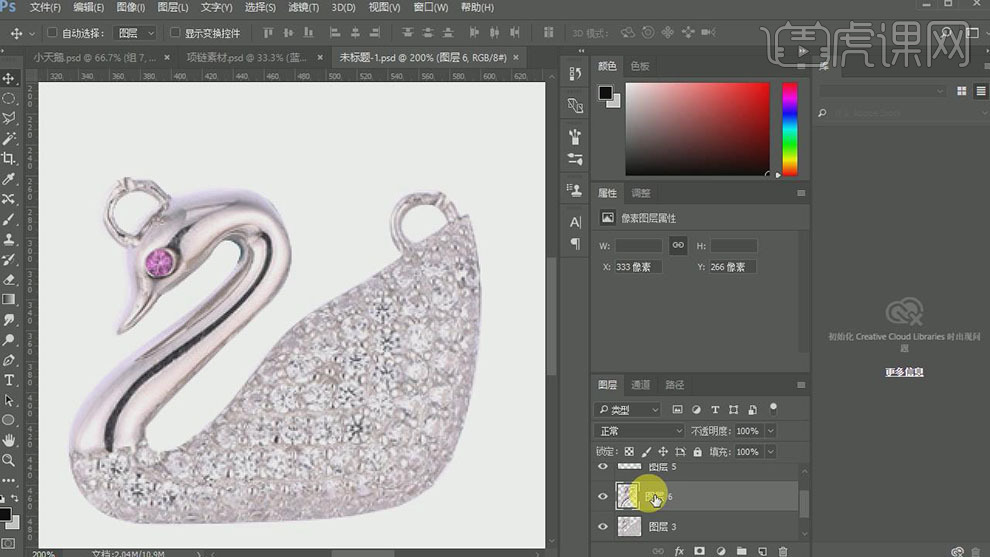Switch to the 色板 tab

(x=640, y=66)
